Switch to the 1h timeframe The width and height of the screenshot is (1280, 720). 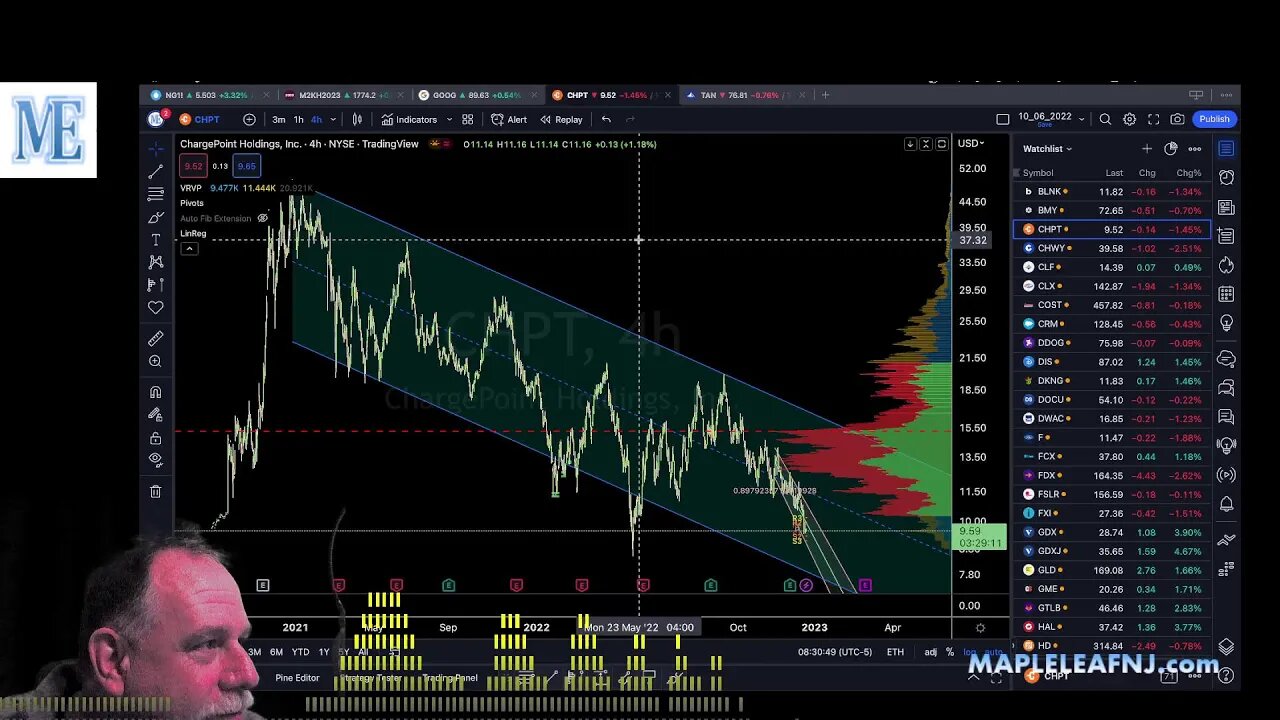(x=298, y=119)
